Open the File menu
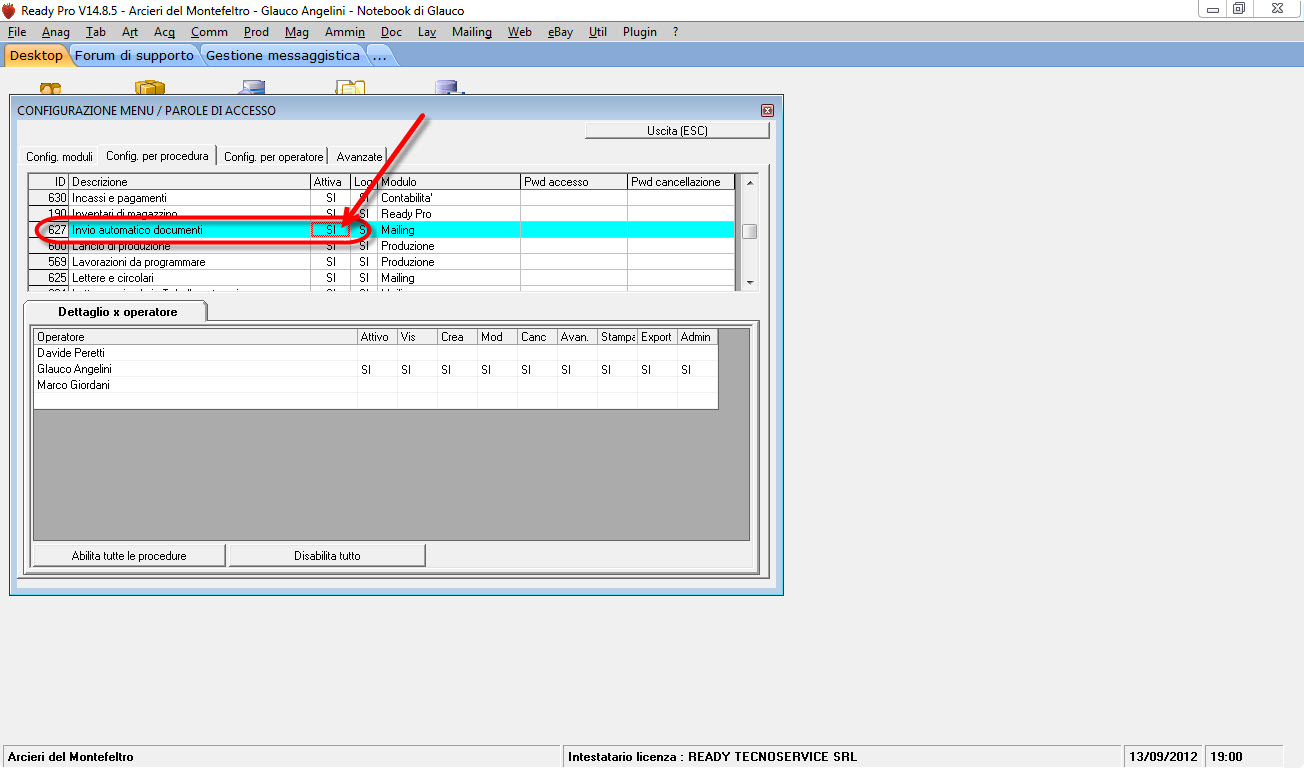1304x768 pixels. [17, 32]
